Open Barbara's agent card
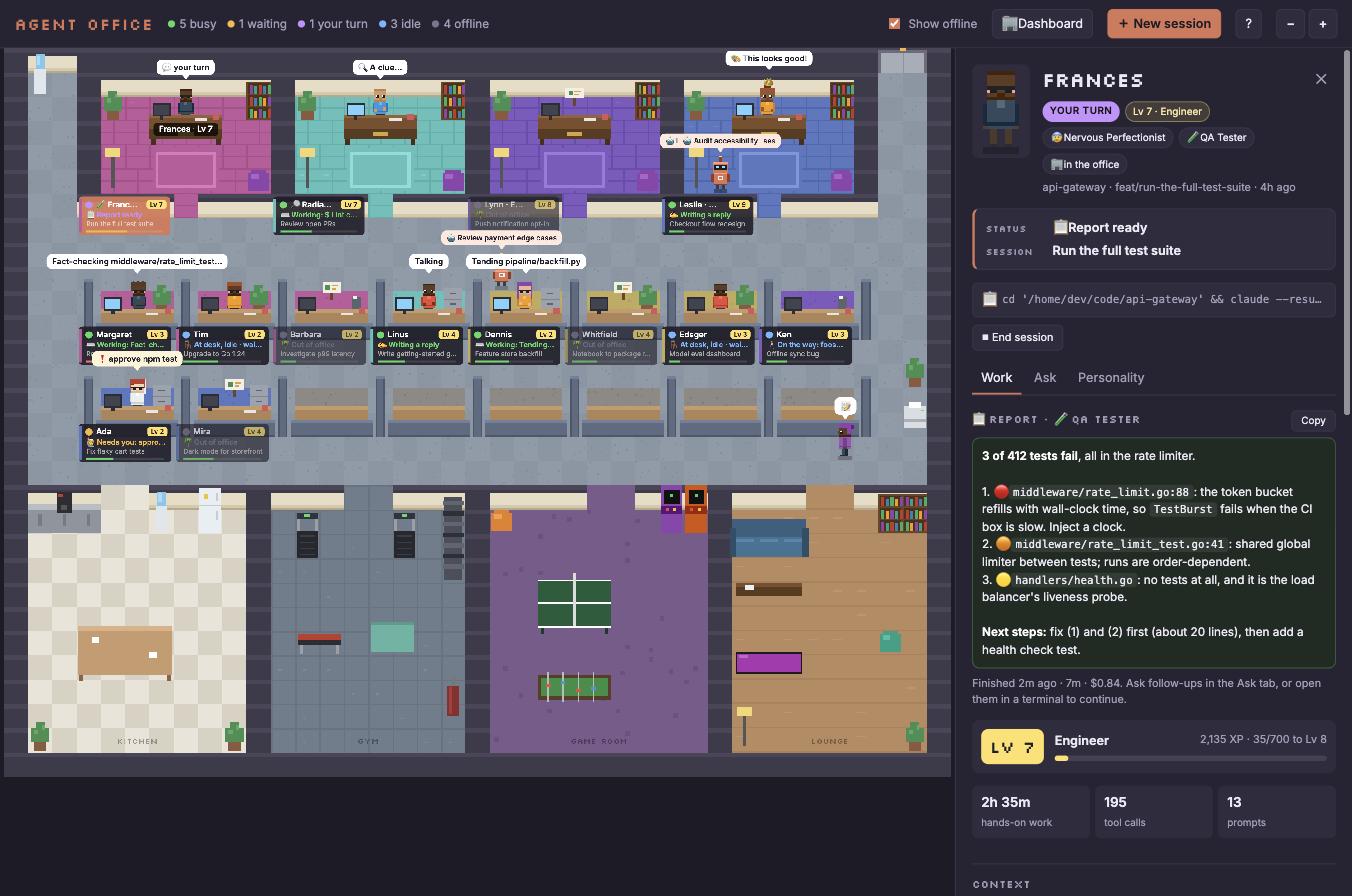 point(319,344)
